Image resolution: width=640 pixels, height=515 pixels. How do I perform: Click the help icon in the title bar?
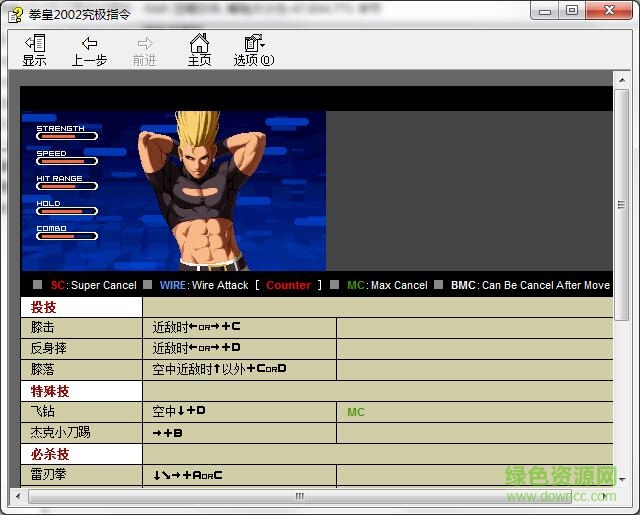click(16, 12)
